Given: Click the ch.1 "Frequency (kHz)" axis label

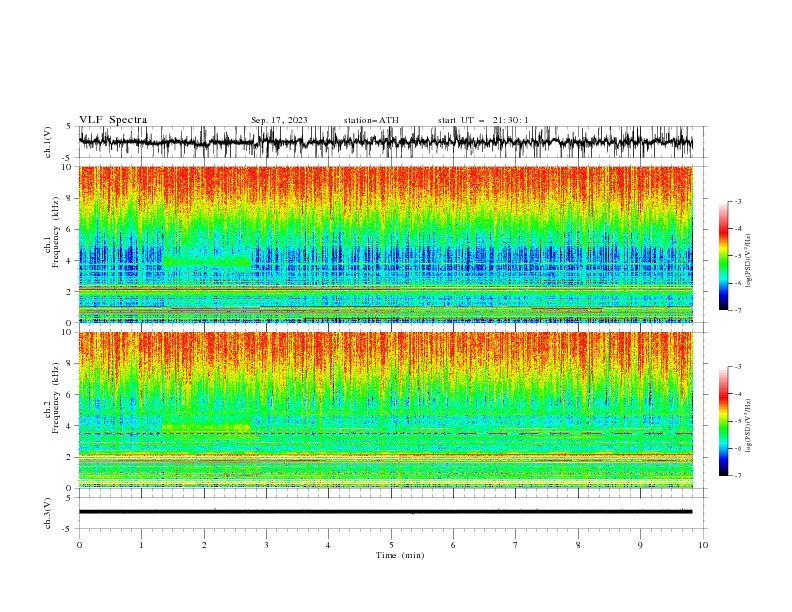Looking at the screenshot, I should click(56, 232).
